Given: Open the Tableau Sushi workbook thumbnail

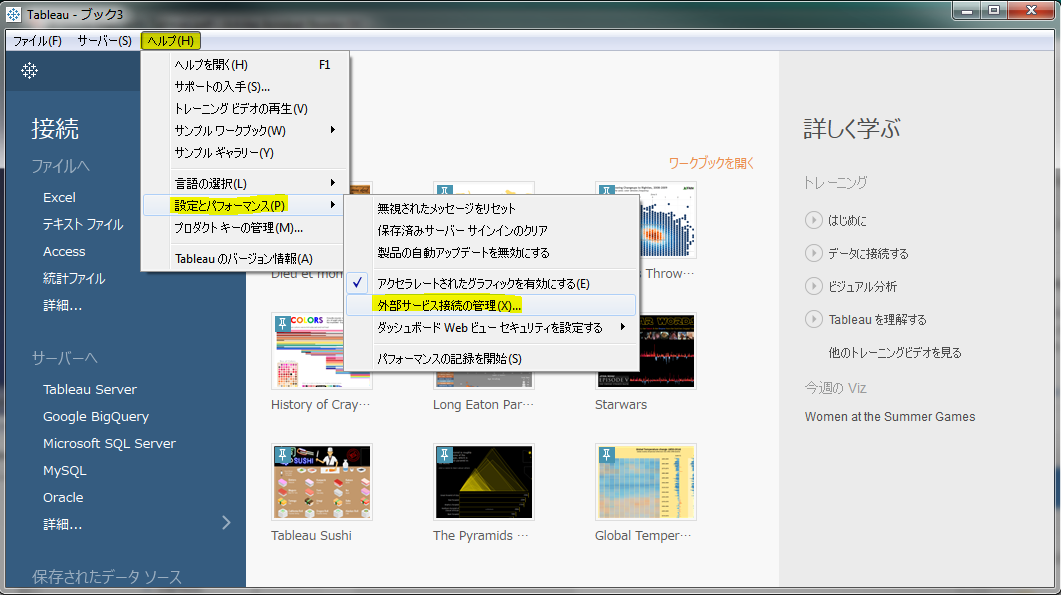Looking at the screenshot, I should (321, 482).
